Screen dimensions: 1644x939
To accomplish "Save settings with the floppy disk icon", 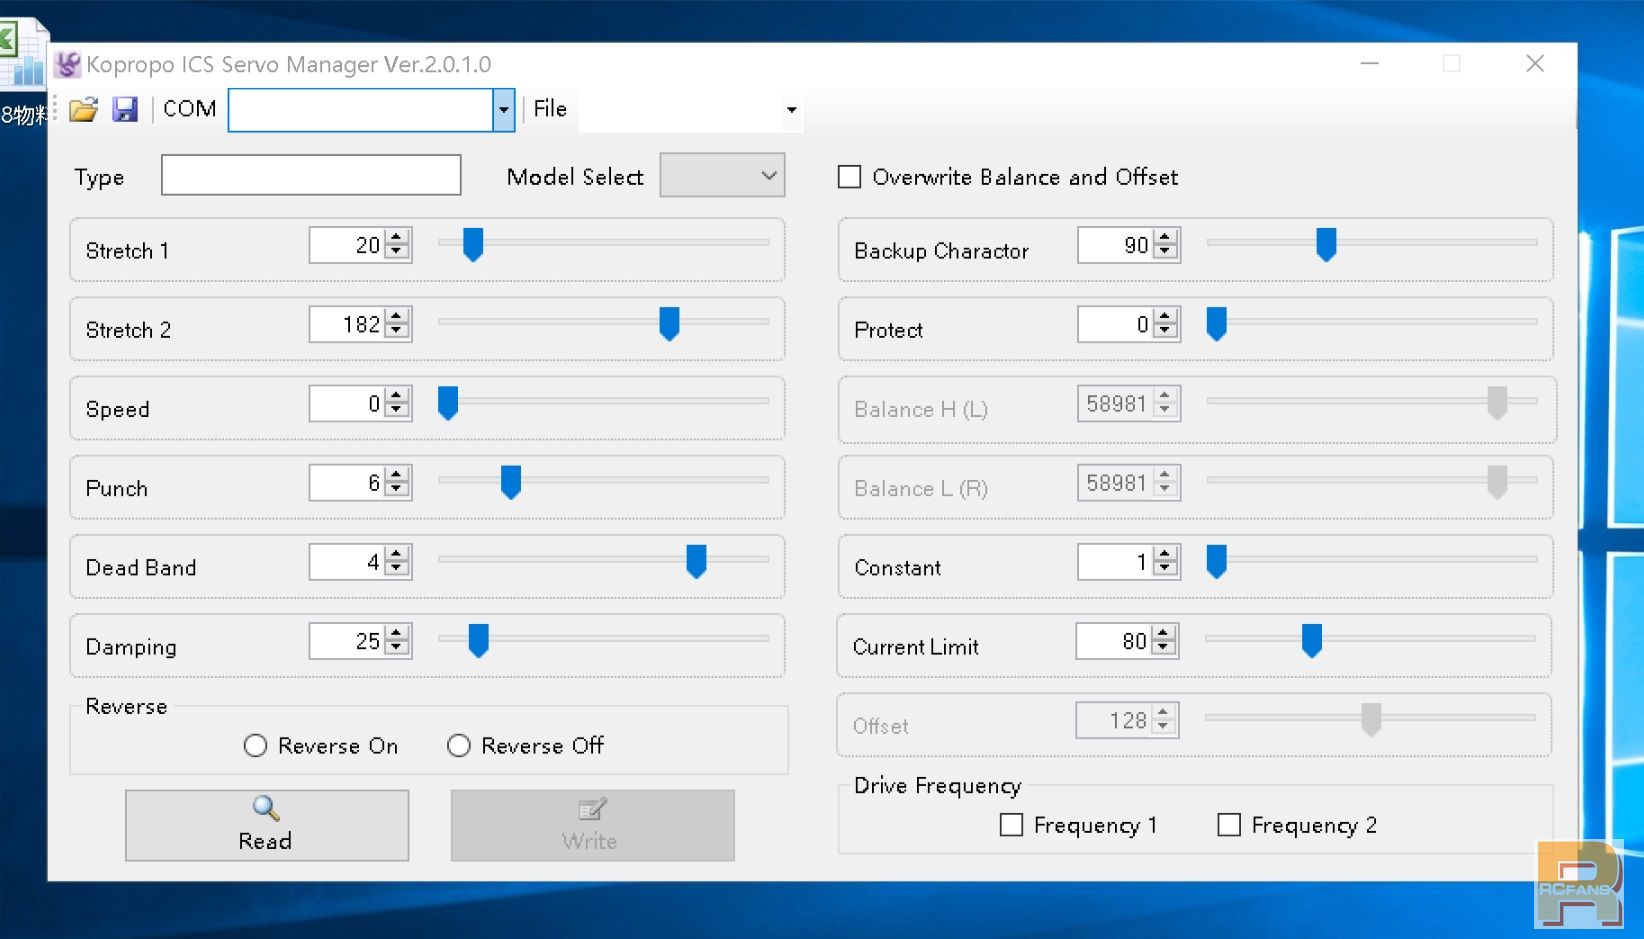I will point(125,109).
